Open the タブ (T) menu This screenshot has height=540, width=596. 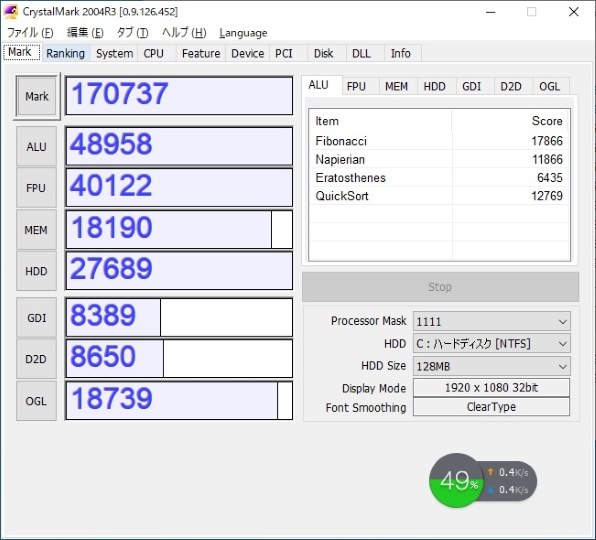click(x=132, y=33)
